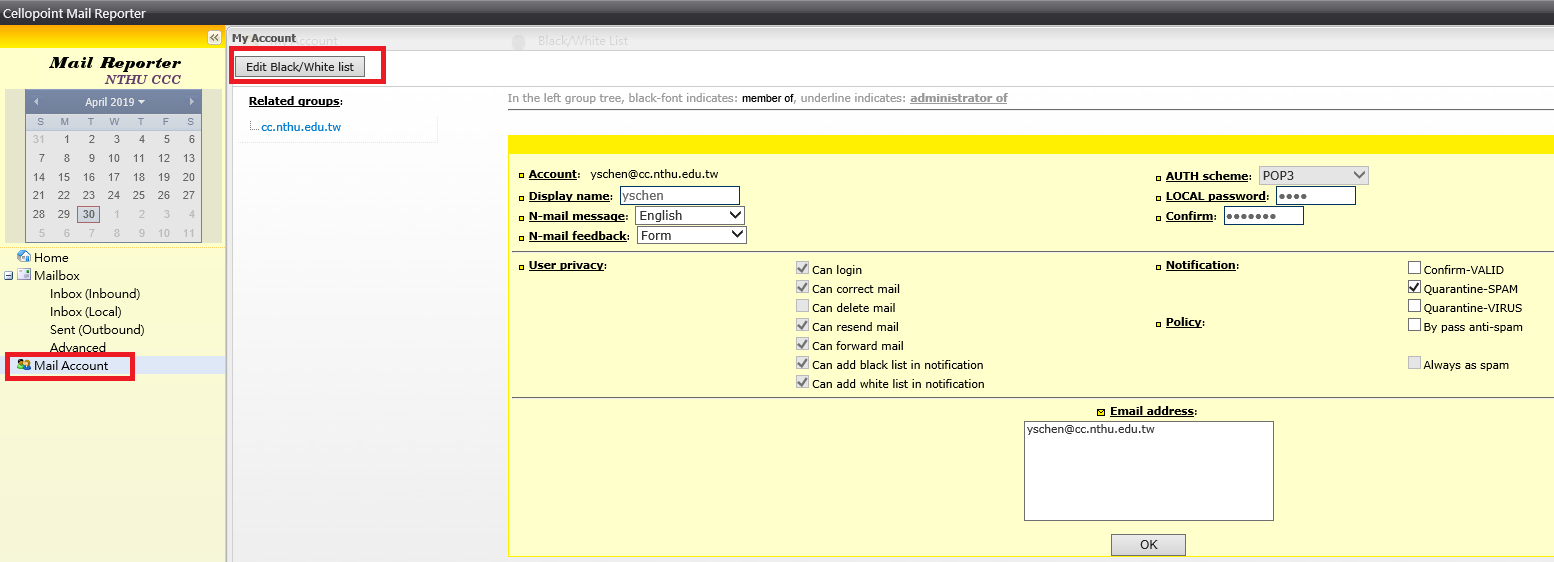Click the Edit Black/White list button
The image size is (1554, 562).
(x=299, y=67)
